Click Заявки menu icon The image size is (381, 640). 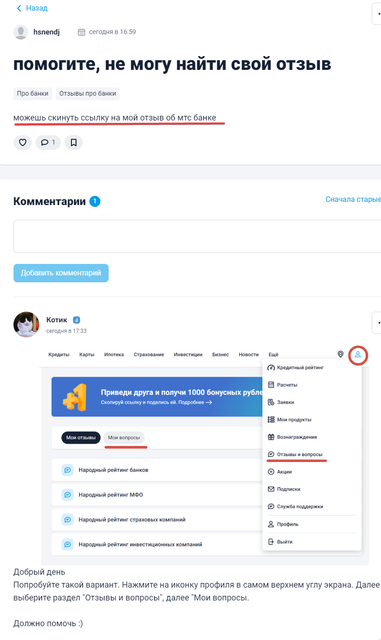271,402
